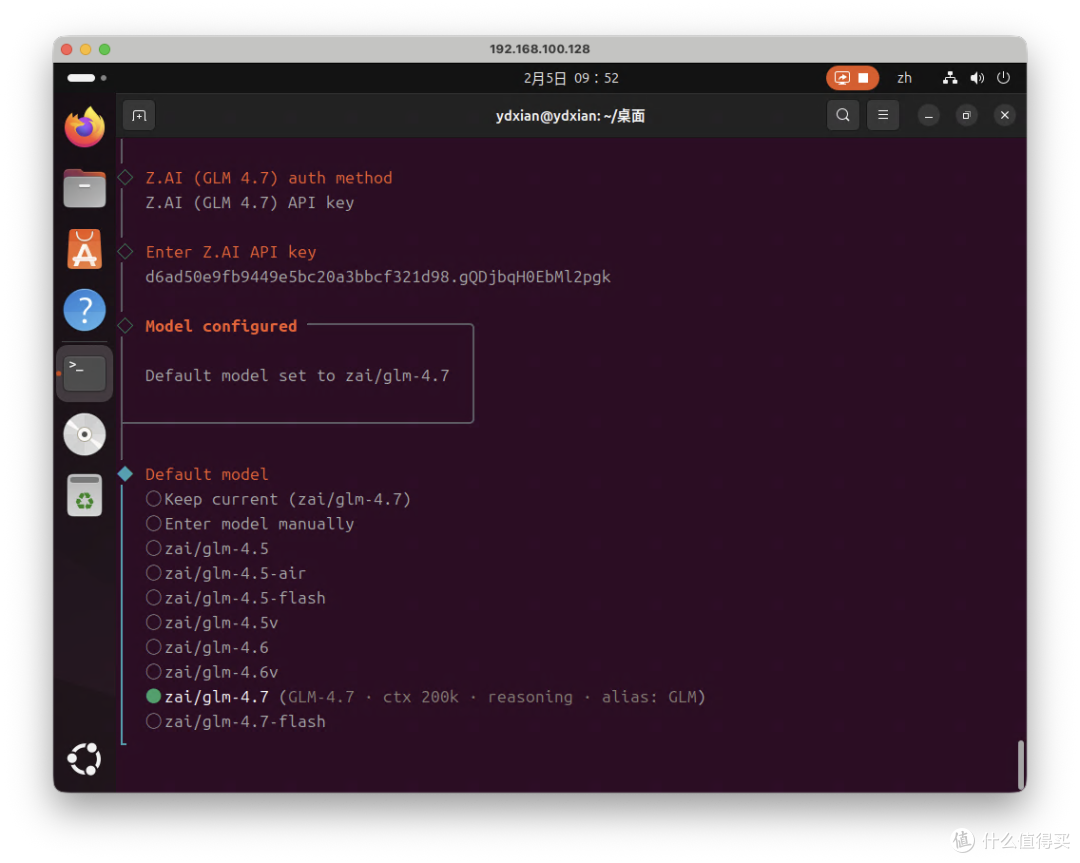Viewport: 1080px width, 863px height.
Task: Click the yellow minimize traffic light
Action: point(85,50)
